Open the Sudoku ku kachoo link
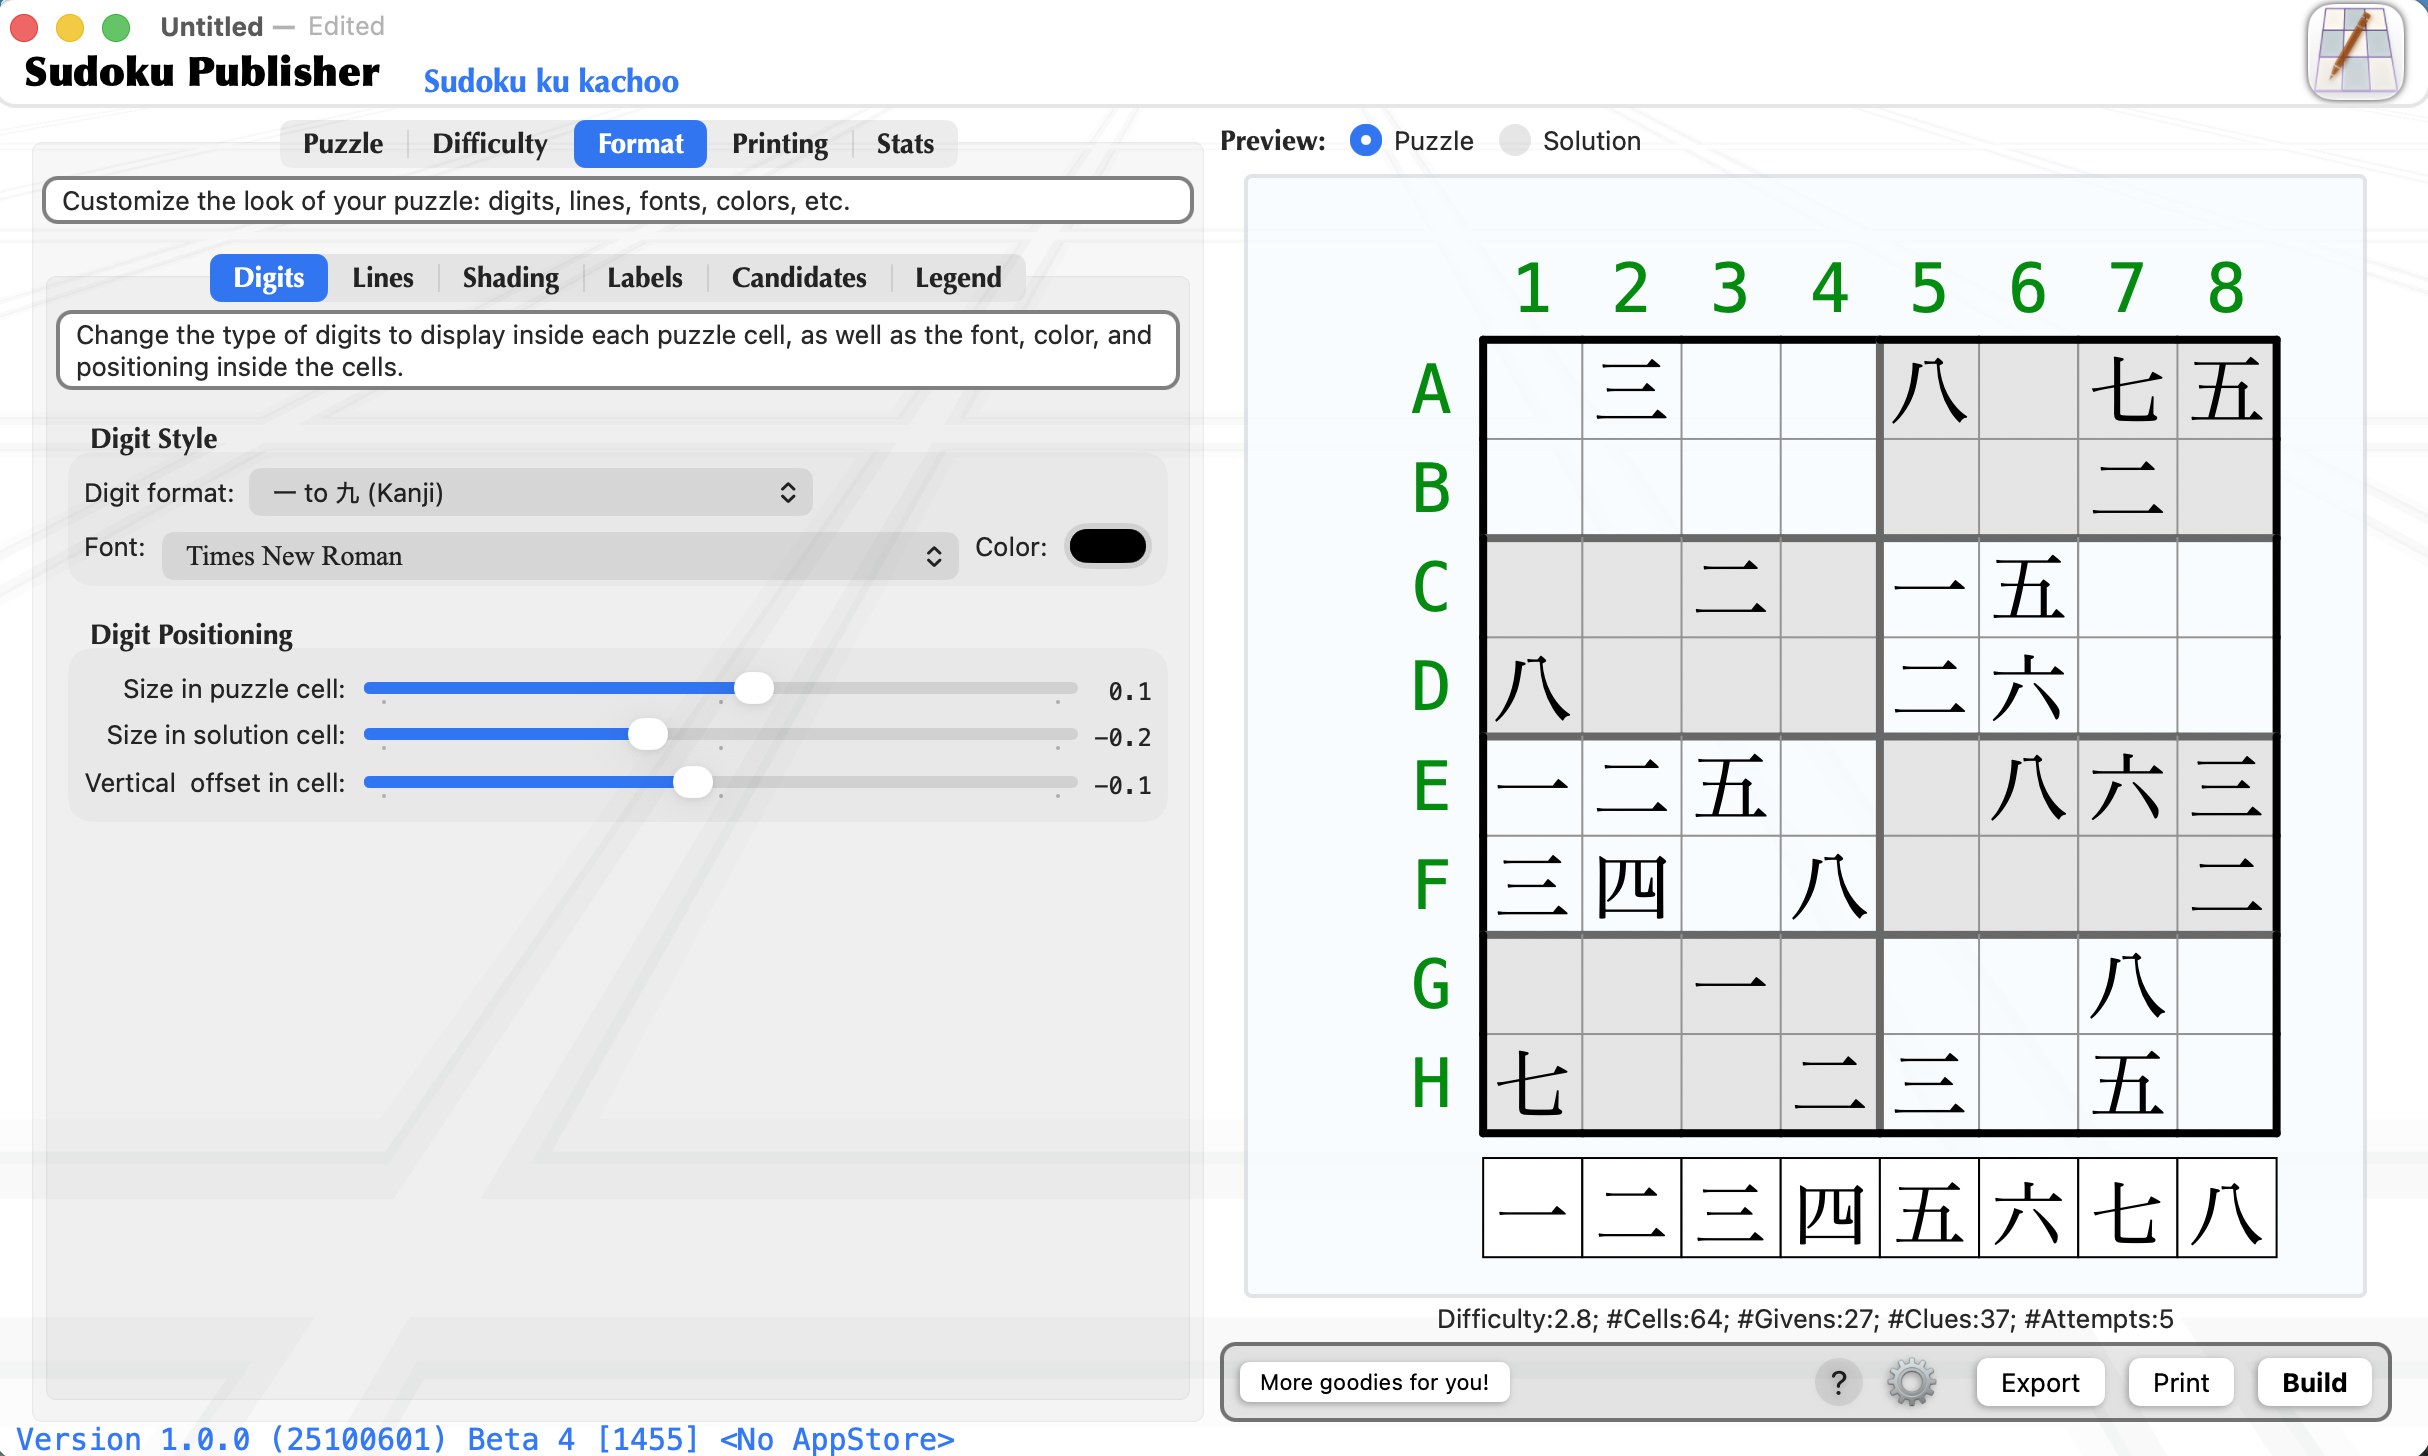 point(551,81)
